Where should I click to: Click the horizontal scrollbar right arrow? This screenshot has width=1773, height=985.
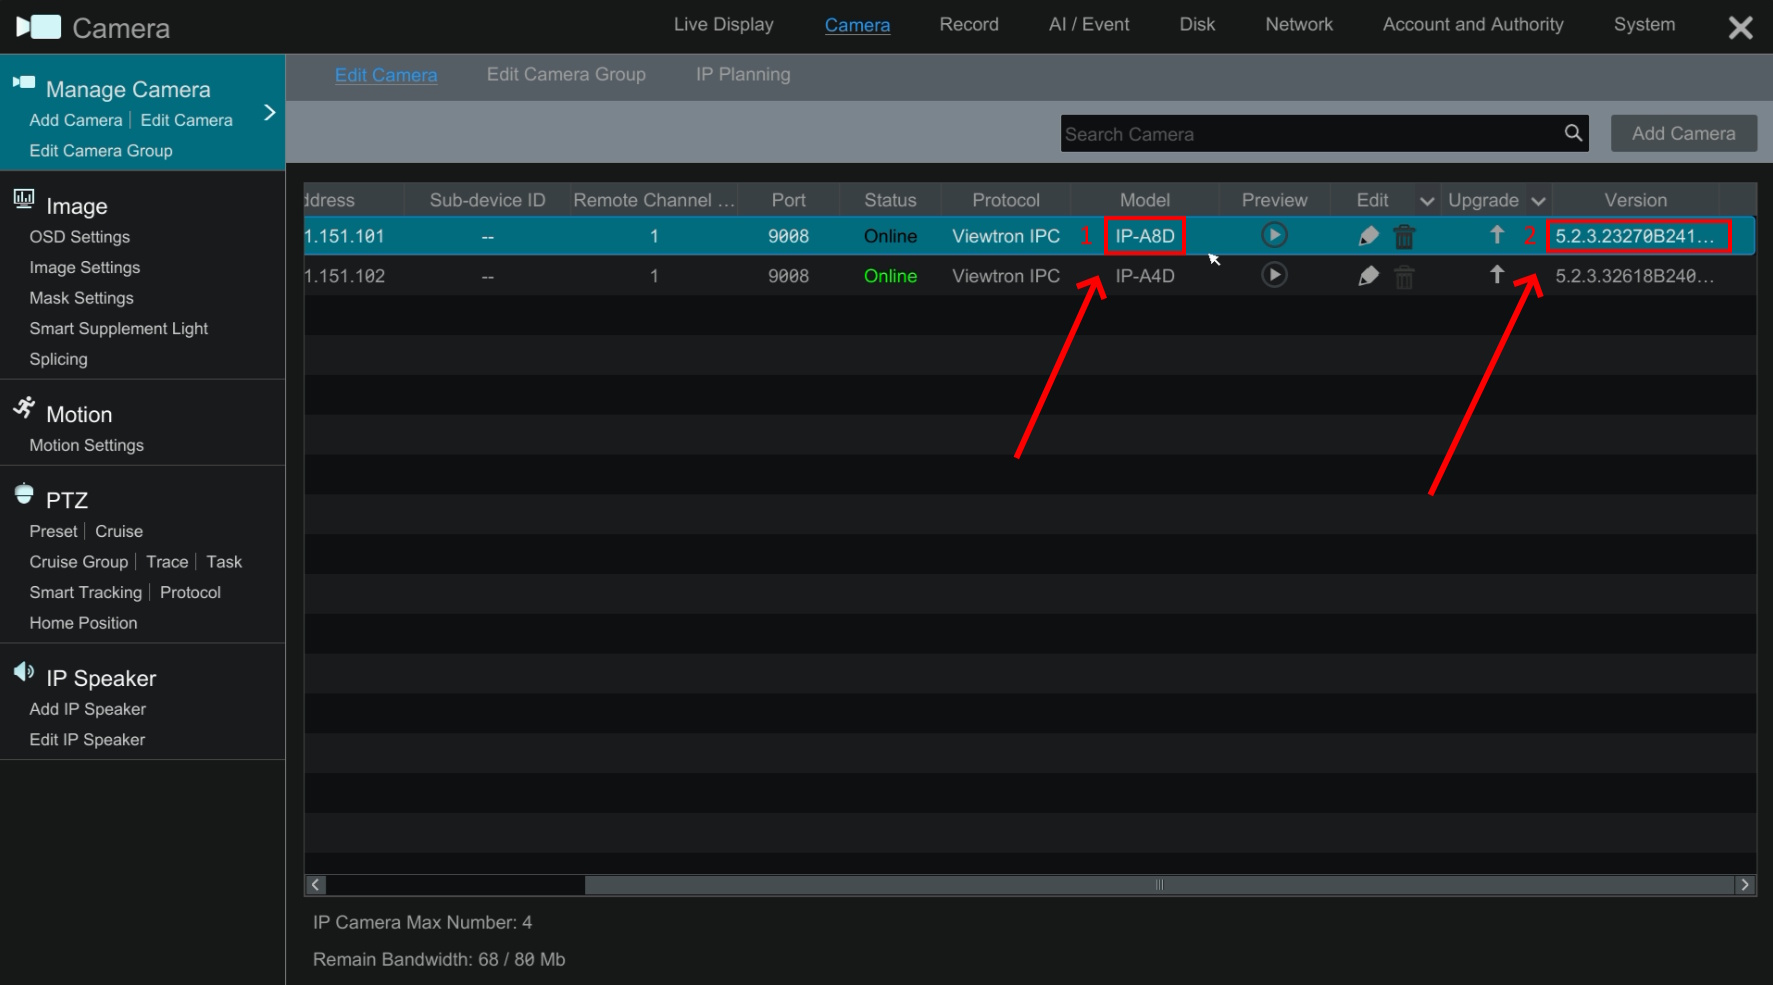coord(1745,885)
